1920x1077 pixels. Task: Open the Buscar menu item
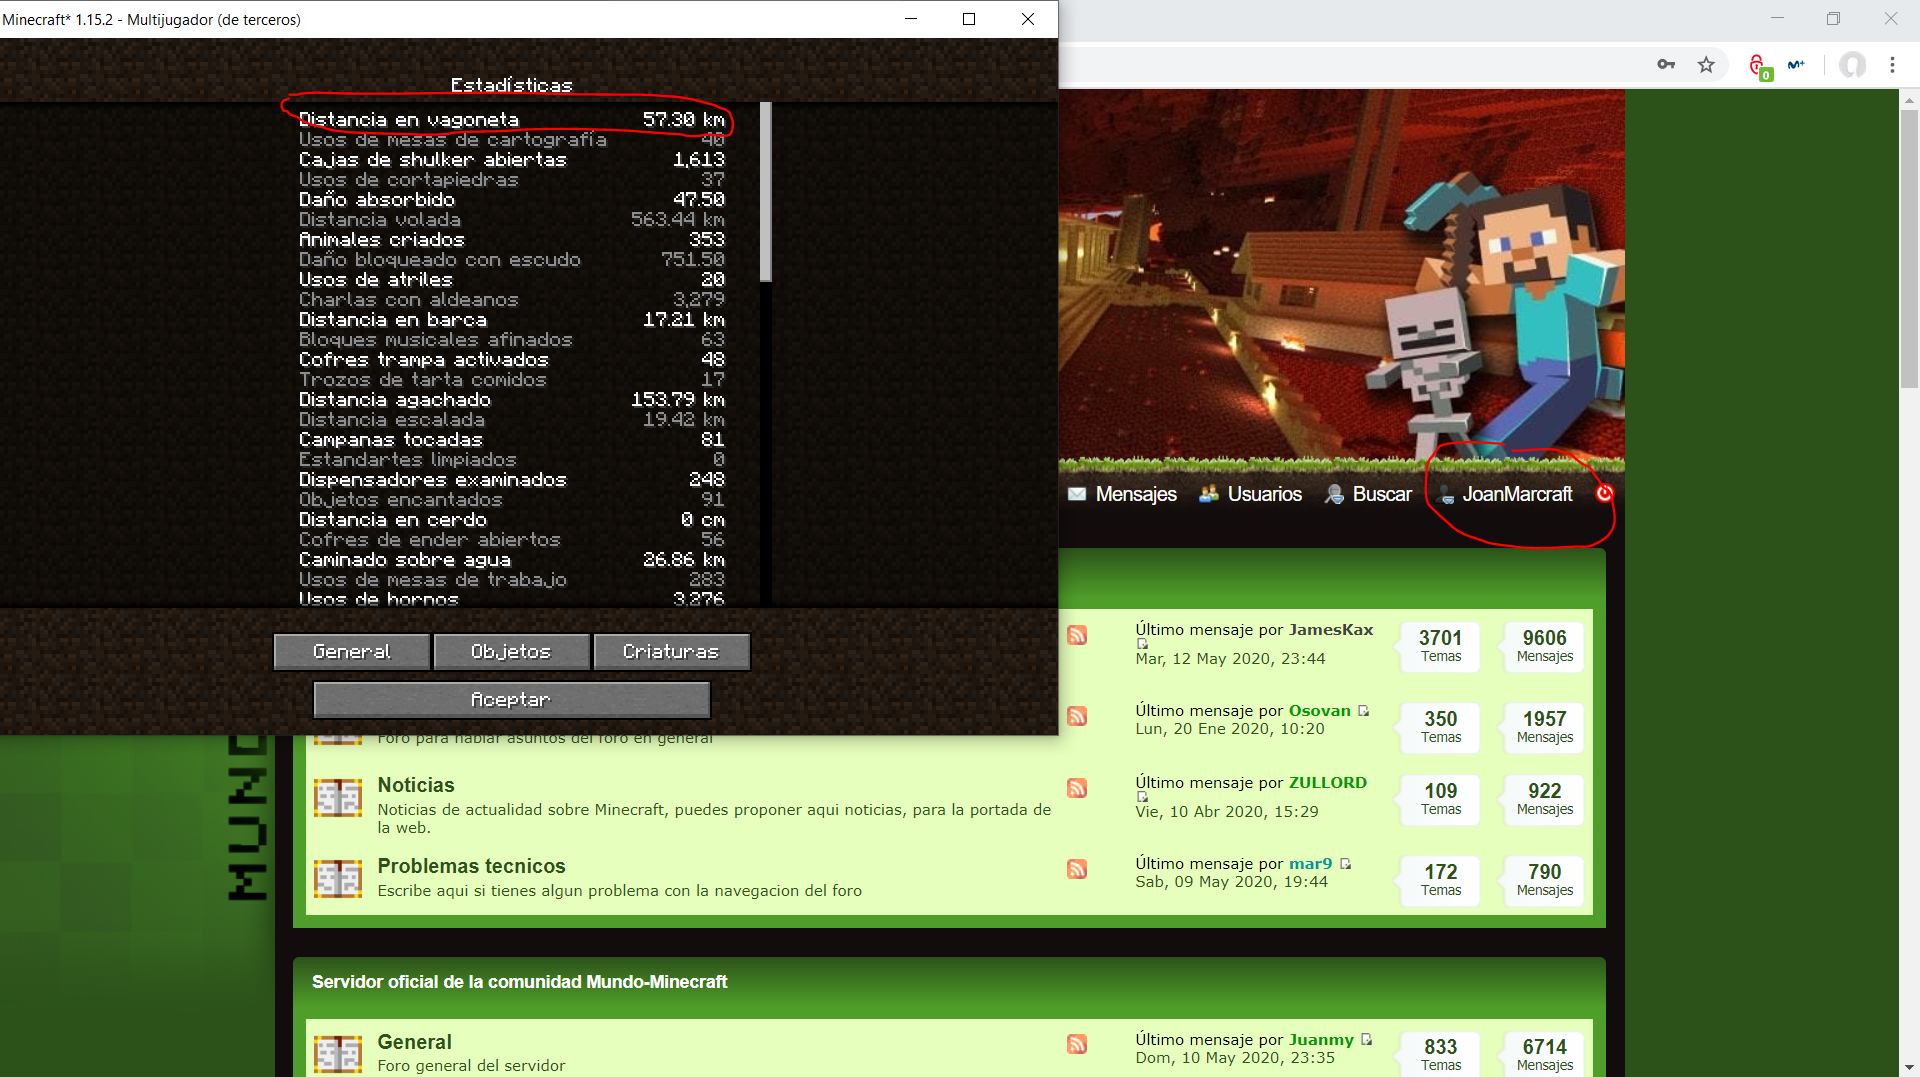1381,494
